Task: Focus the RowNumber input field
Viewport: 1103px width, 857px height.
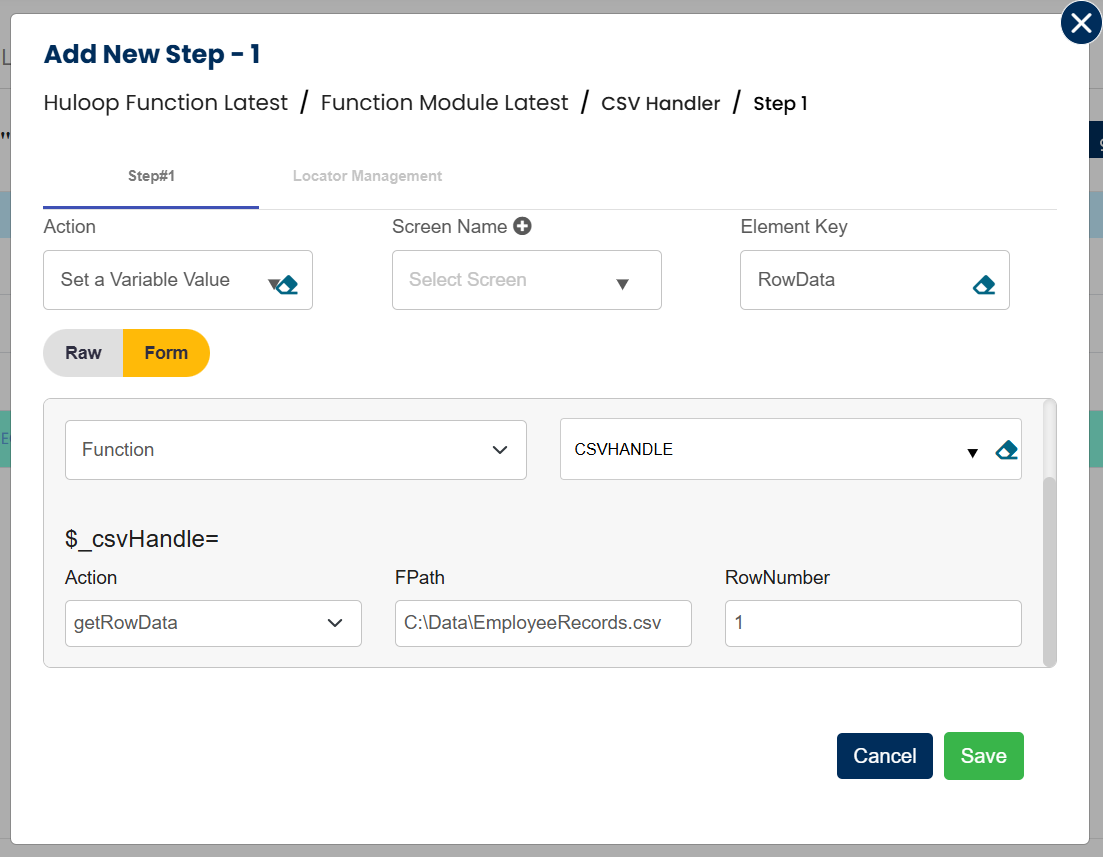Action: [x=873, y=623]
